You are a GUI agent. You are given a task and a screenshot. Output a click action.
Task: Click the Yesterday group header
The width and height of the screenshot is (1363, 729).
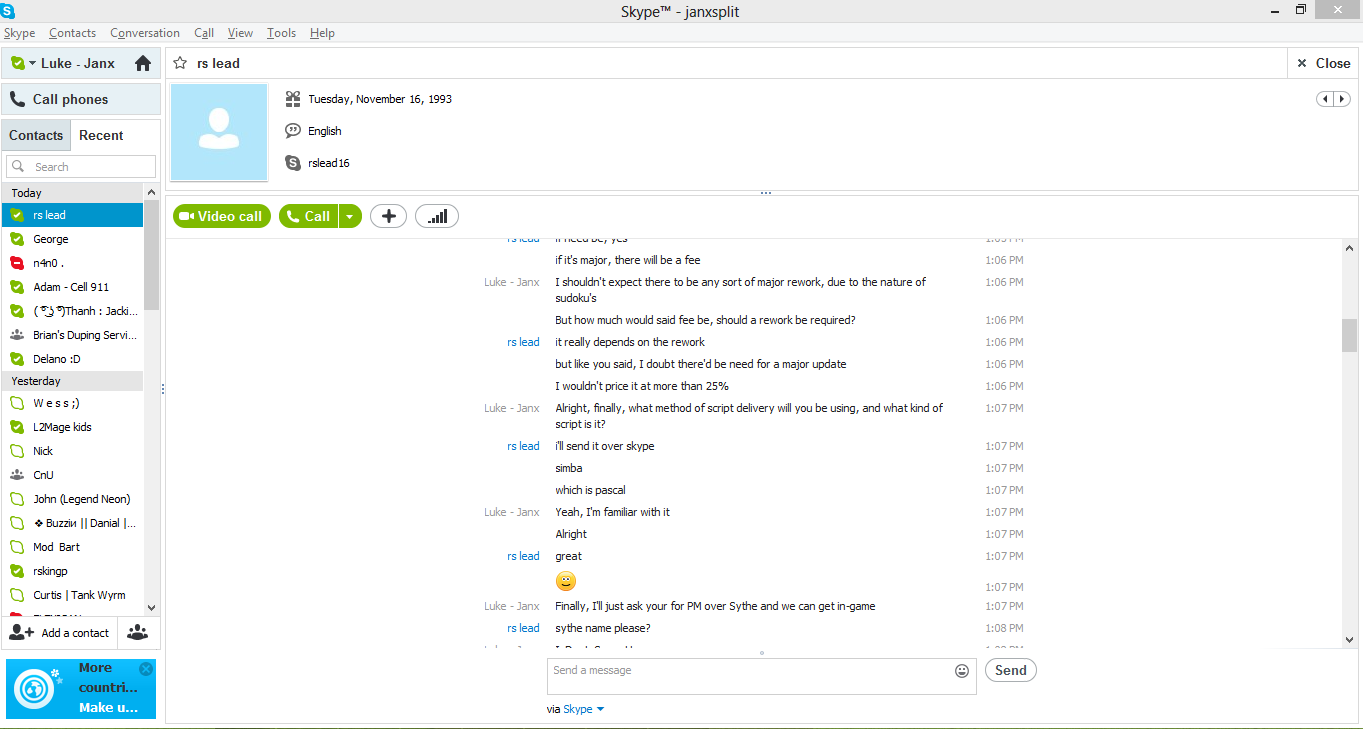(73, 381)
